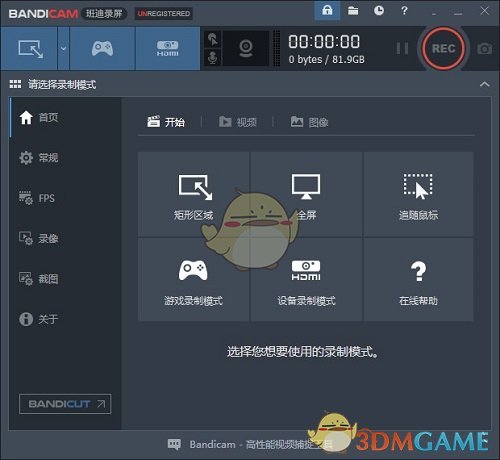Open the output folder icon
This screenshot has width=500, height=460.
coord(353,11)
